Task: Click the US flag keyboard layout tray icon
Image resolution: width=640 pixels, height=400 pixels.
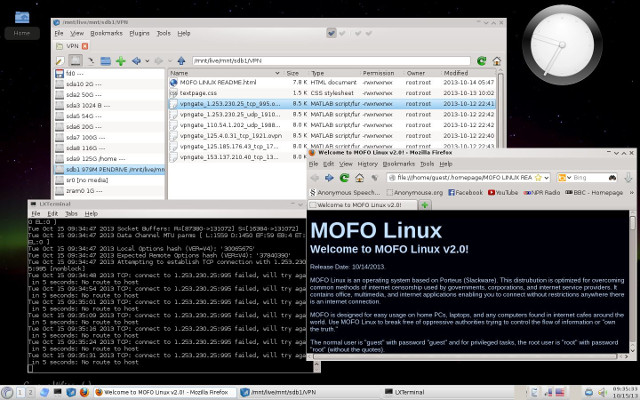Action: [x=560, y=393]
